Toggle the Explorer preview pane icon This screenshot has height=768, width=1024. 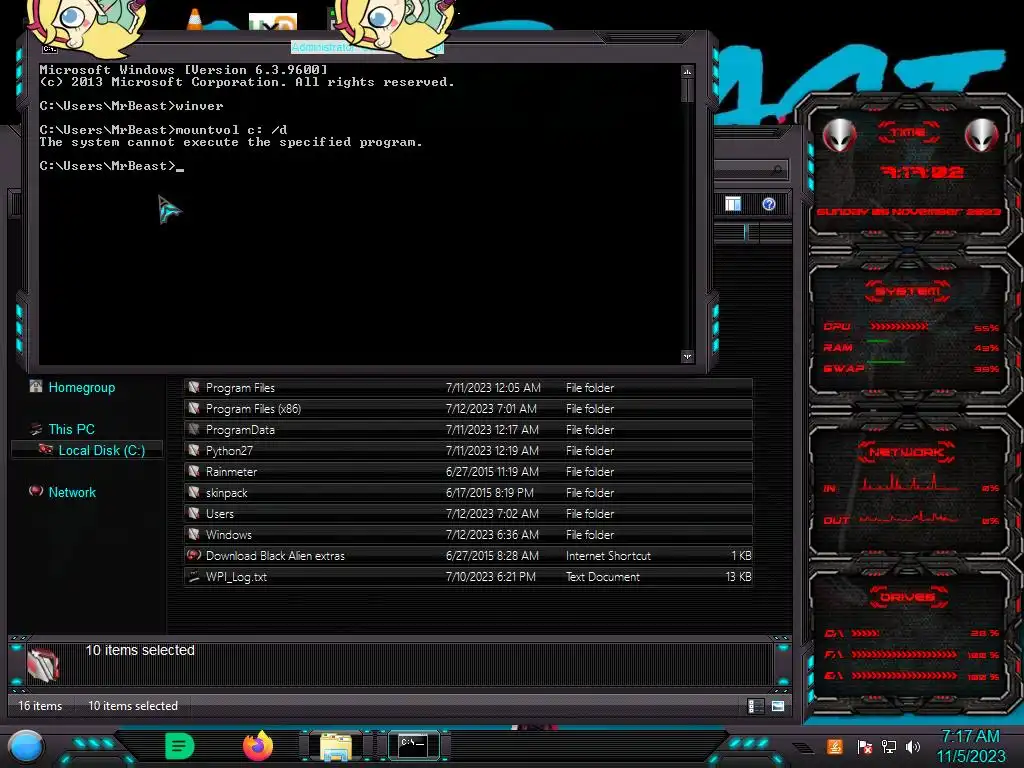click(733, 204)
